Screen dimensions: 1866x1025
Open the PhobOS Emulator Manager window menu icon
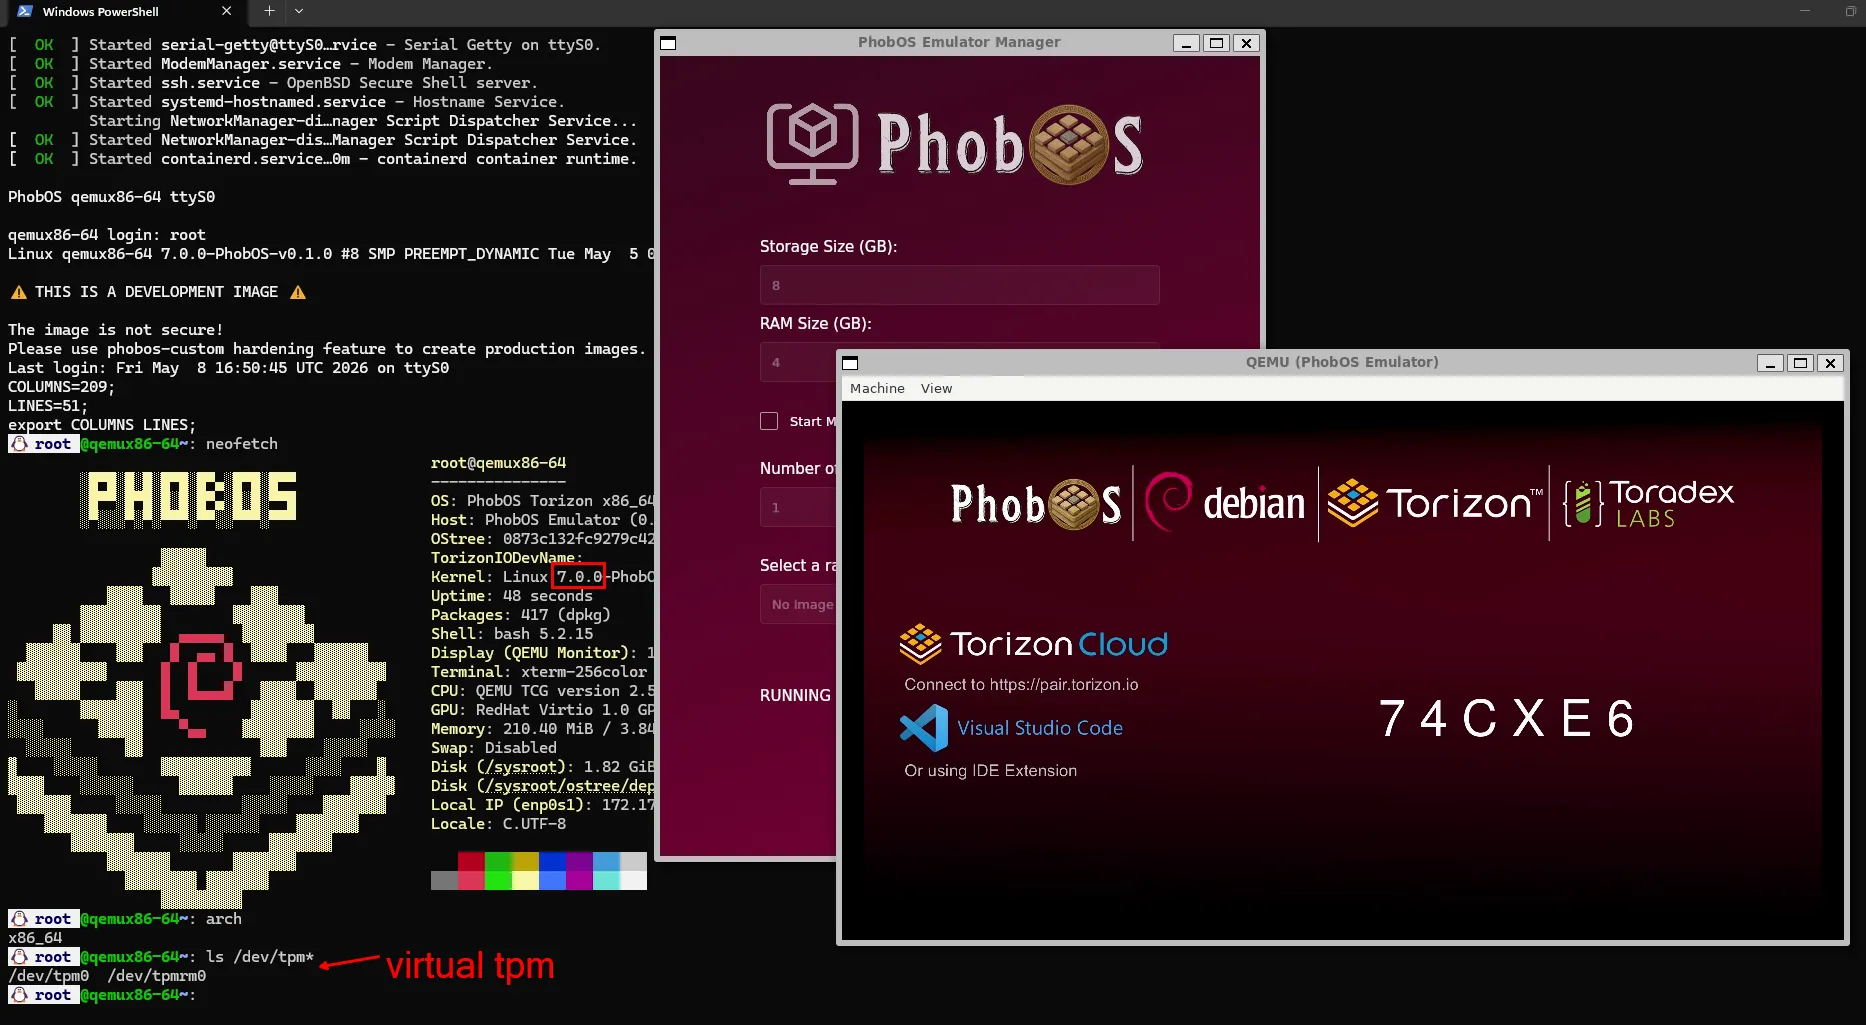[669, 43]
